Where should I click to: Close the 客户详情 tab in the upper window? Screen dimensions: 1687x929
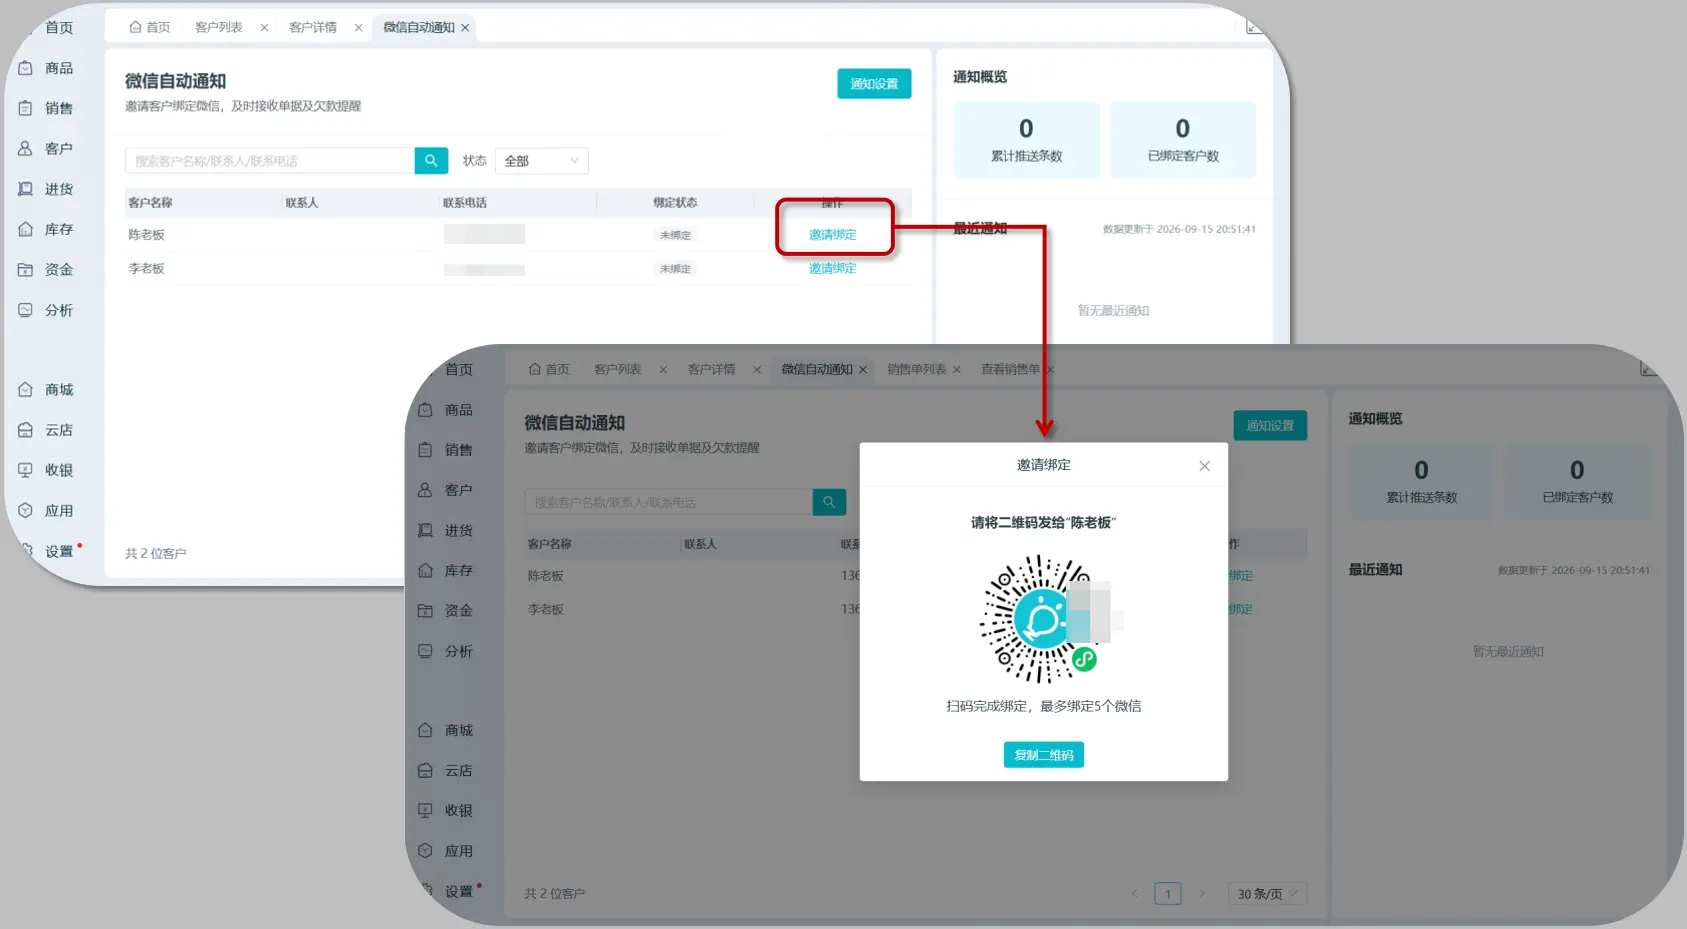coord(358,28)
